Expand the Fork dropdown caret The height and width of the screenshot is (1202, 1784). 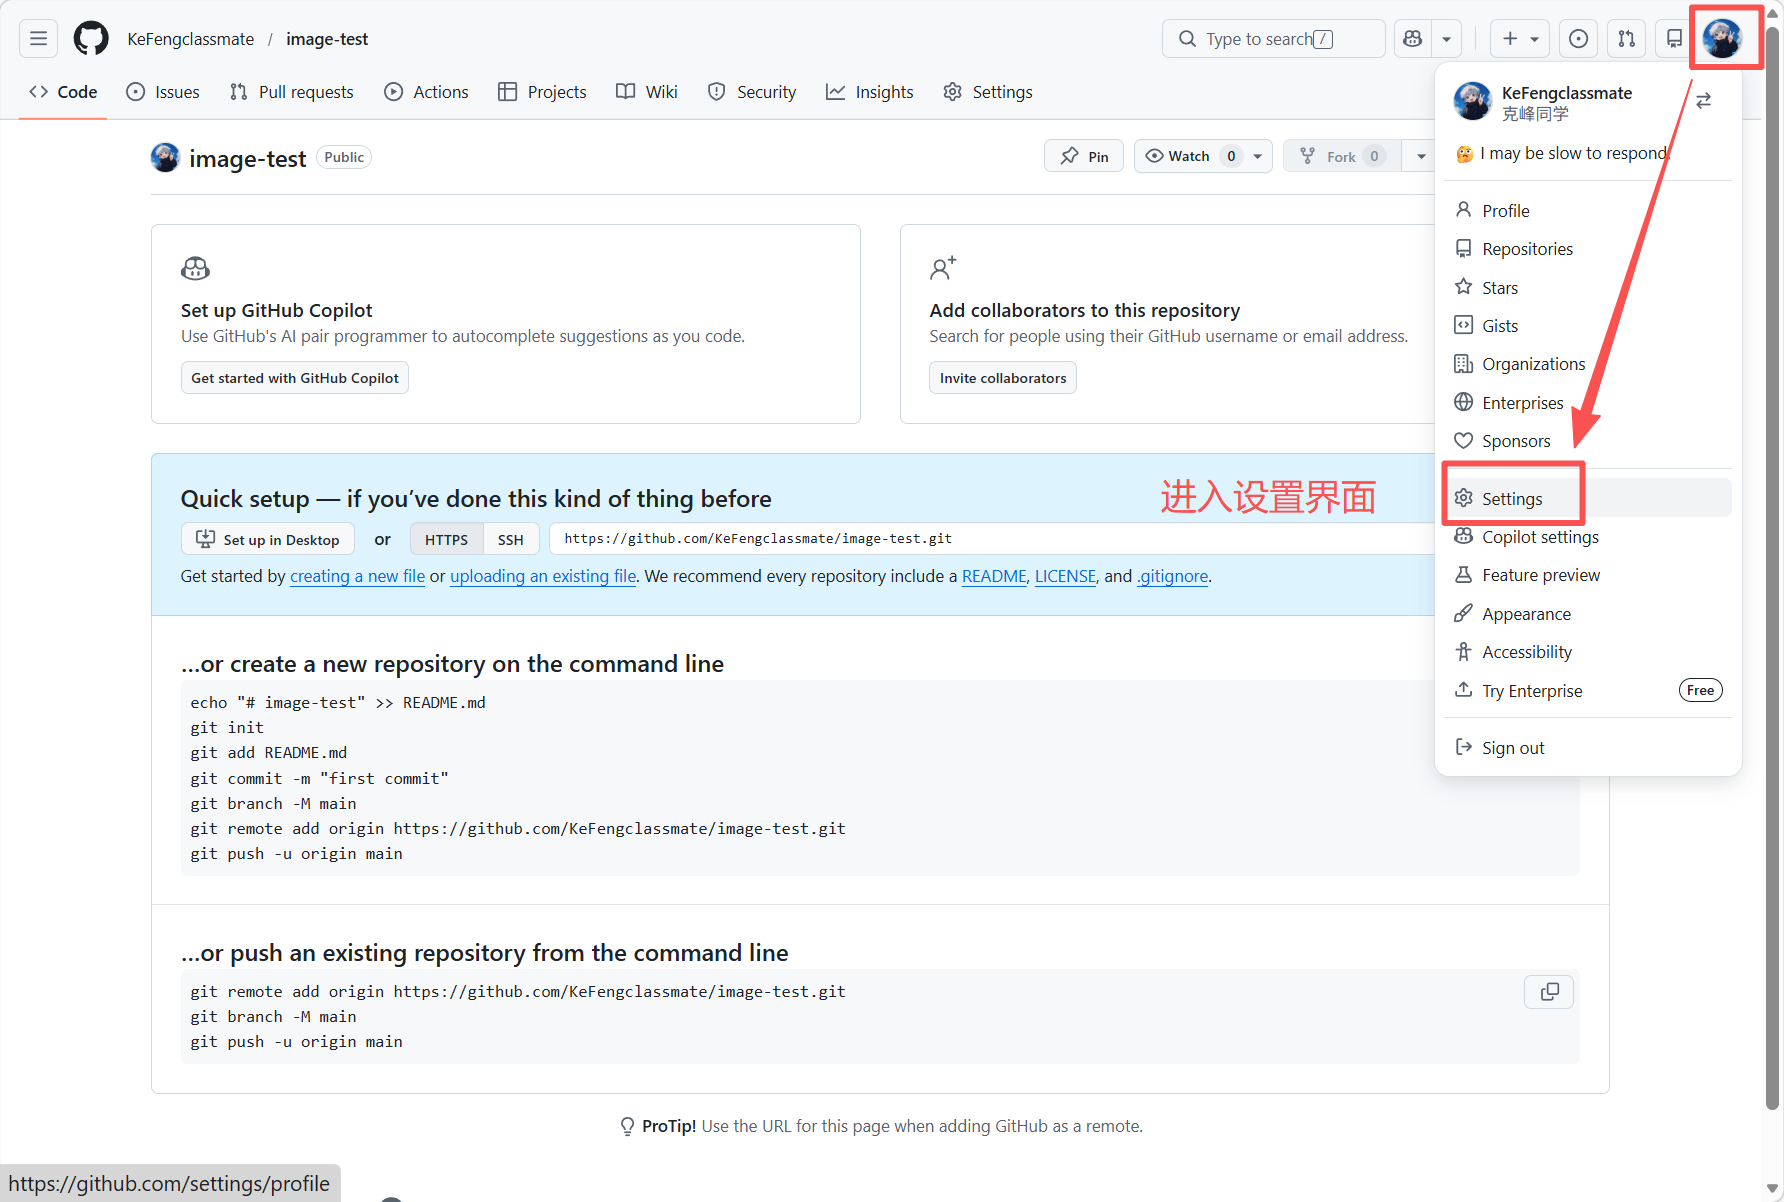pyautogui.click(x=1421, y=156)
